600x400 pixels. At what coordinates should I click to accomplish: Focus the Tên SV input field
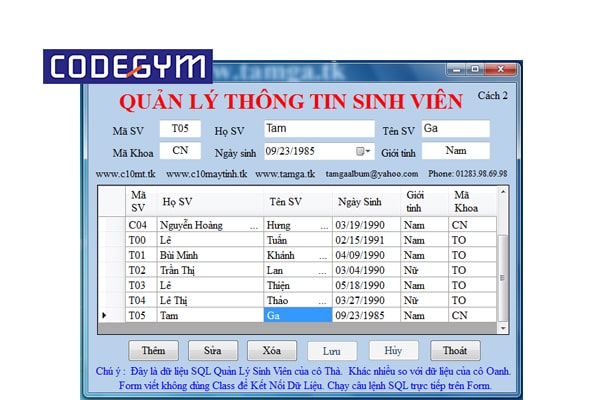point(455,128)
